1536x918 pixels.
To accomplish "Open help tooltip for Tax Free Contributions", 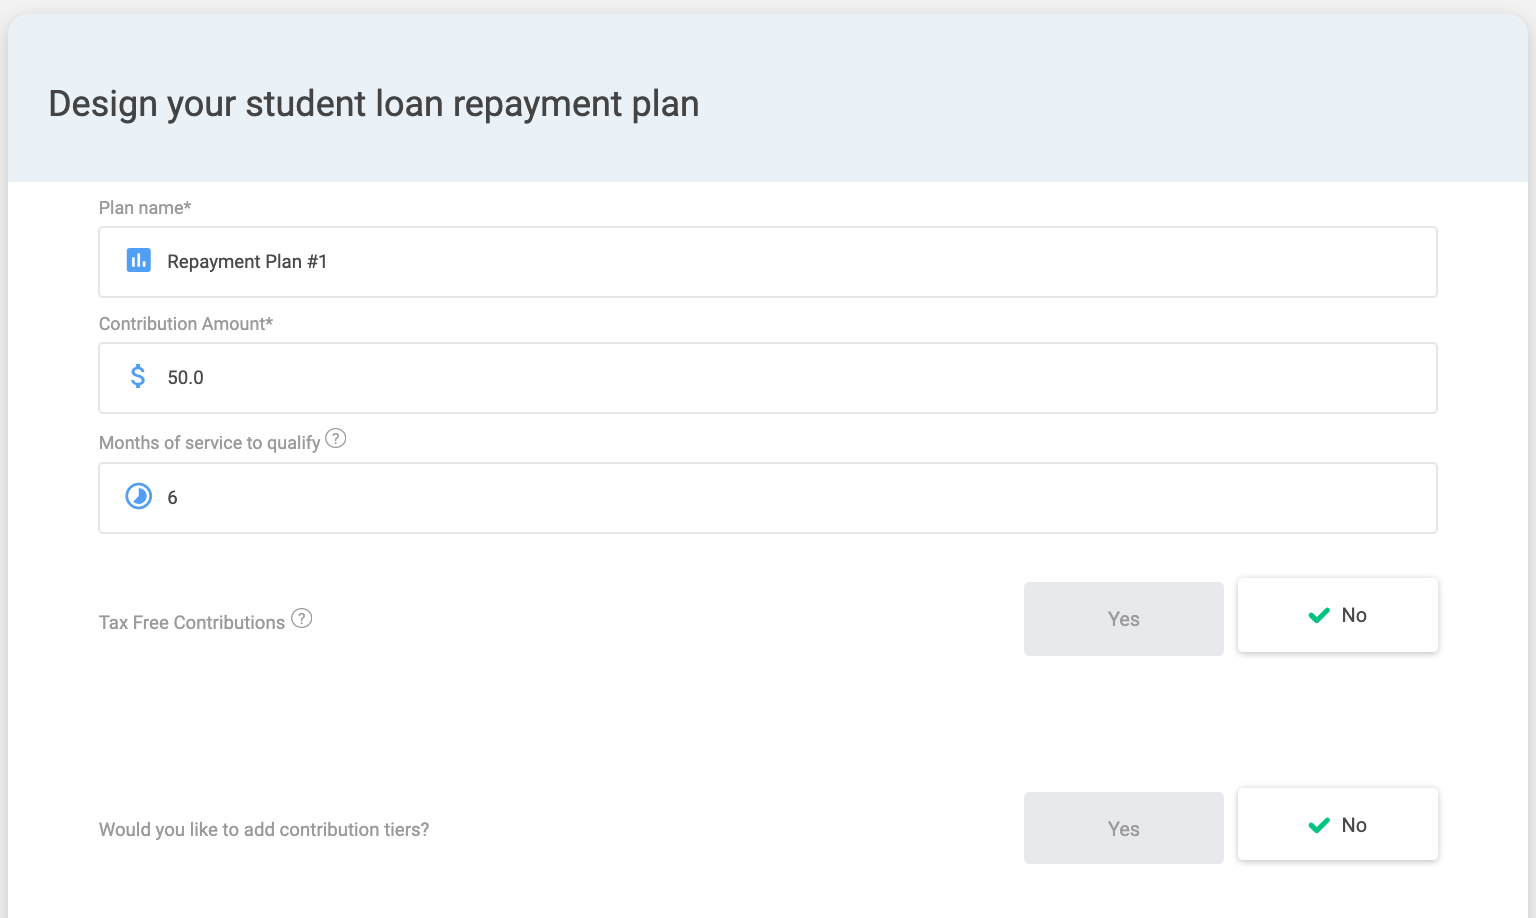I will point(302,619).
